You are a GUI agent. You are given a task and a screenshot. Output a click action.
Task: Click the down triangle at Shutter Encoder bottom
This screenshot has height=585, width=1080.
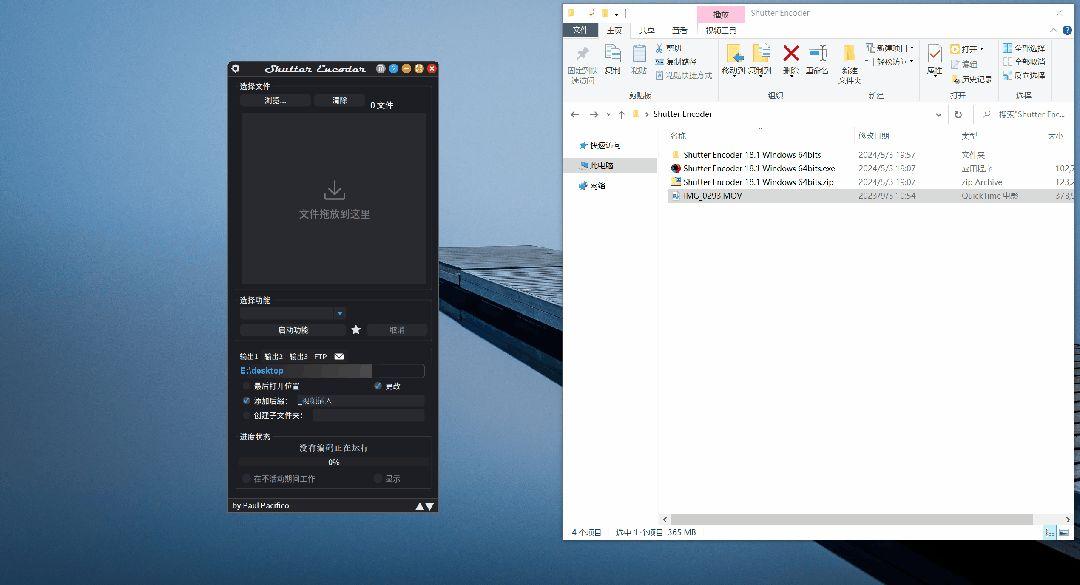430,506
